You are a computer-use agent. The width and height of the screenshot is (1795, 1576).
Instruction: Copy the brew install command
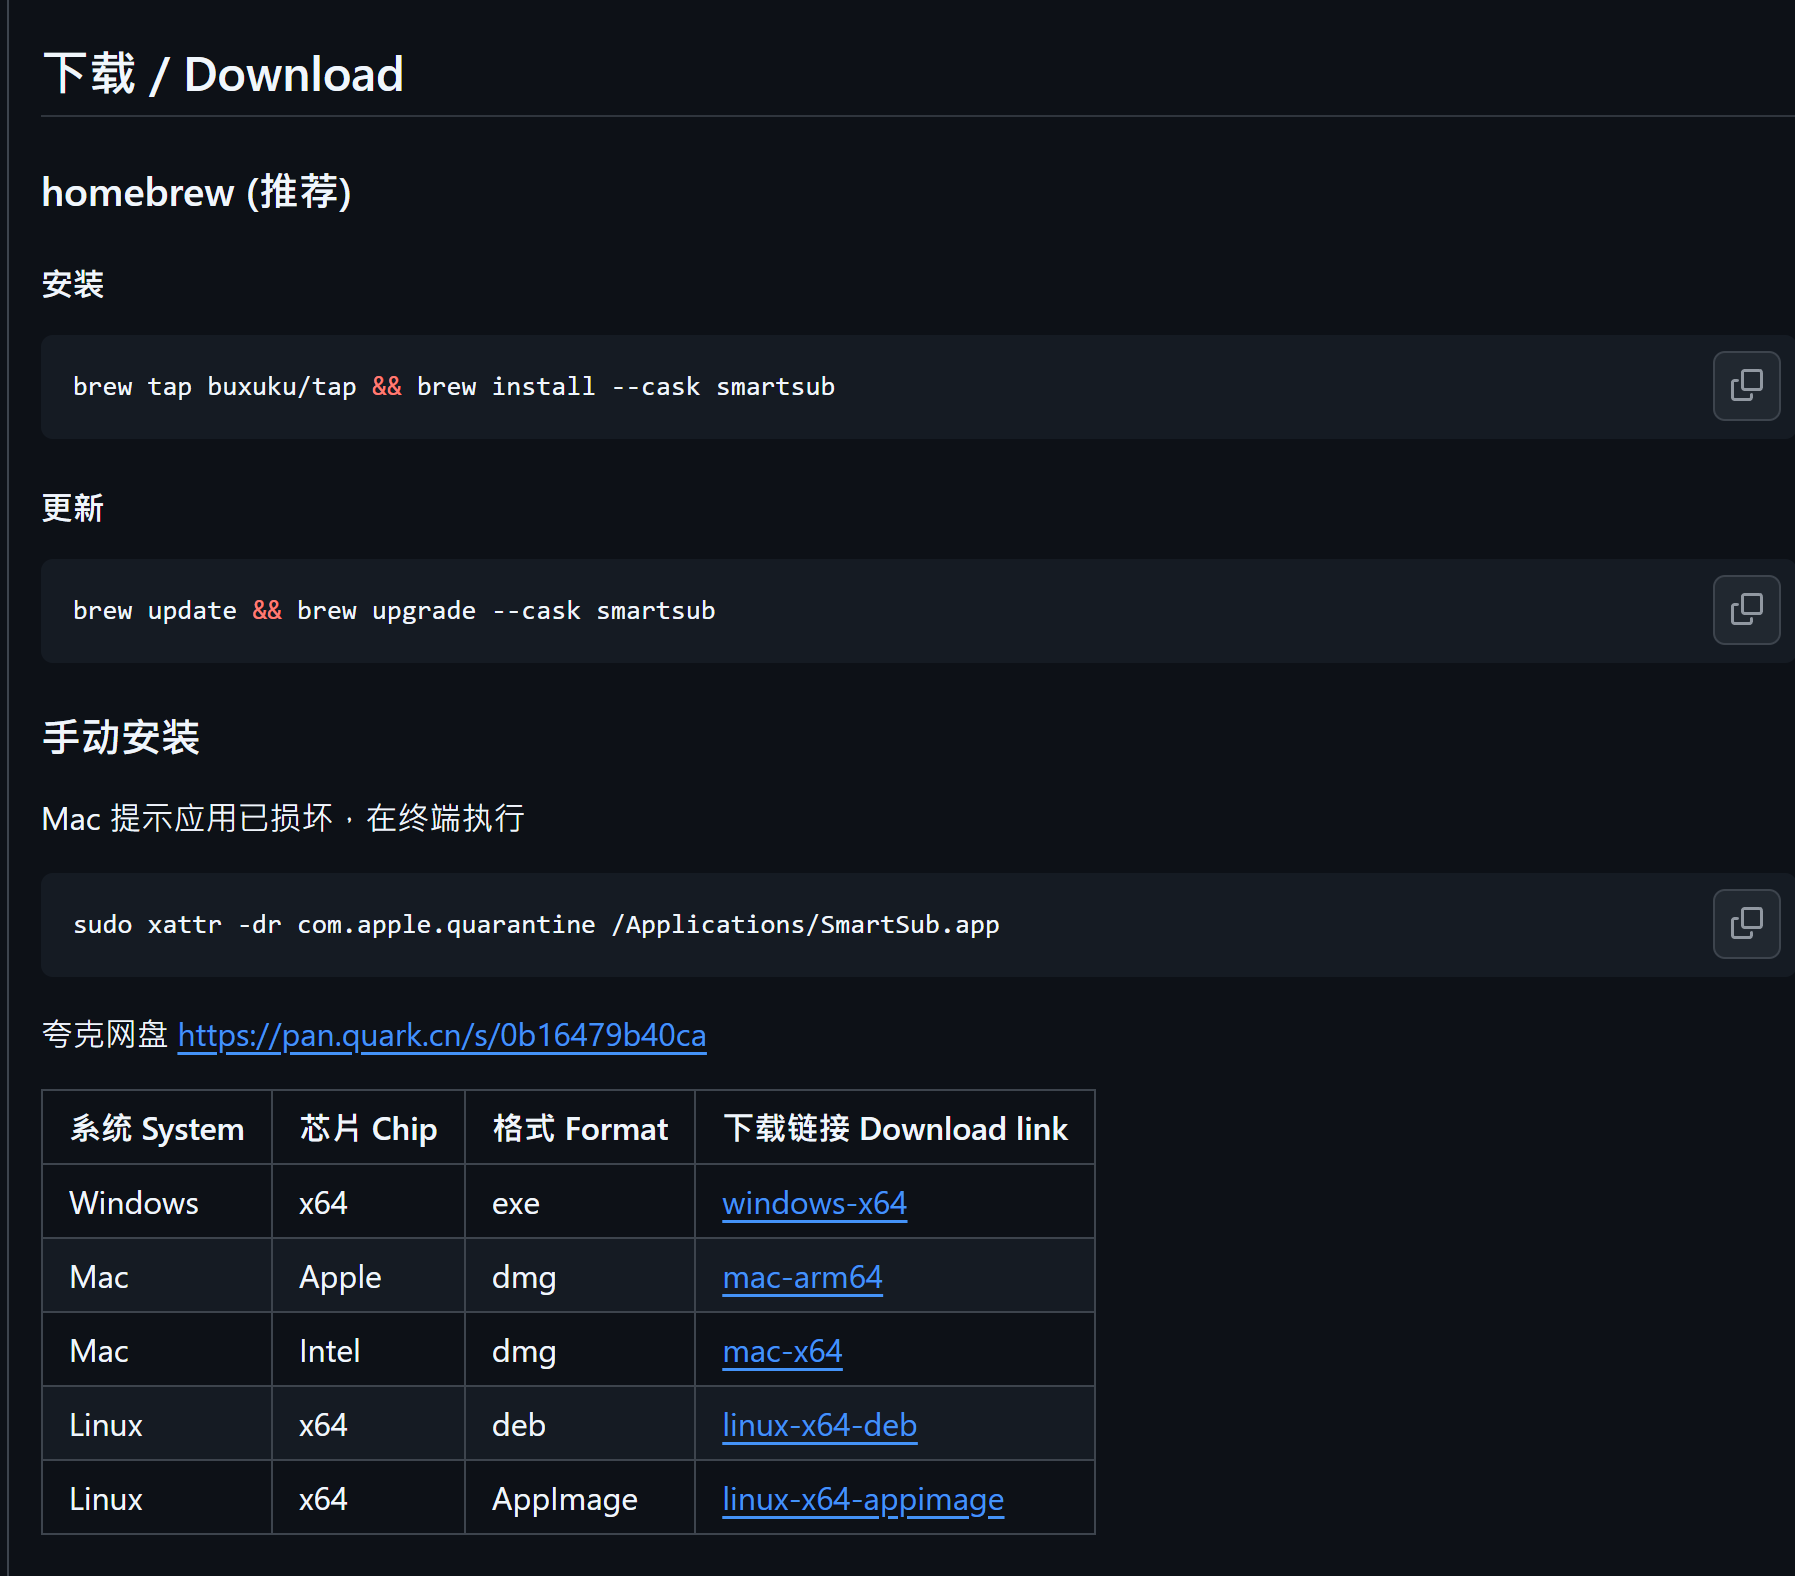(1746, 386)
